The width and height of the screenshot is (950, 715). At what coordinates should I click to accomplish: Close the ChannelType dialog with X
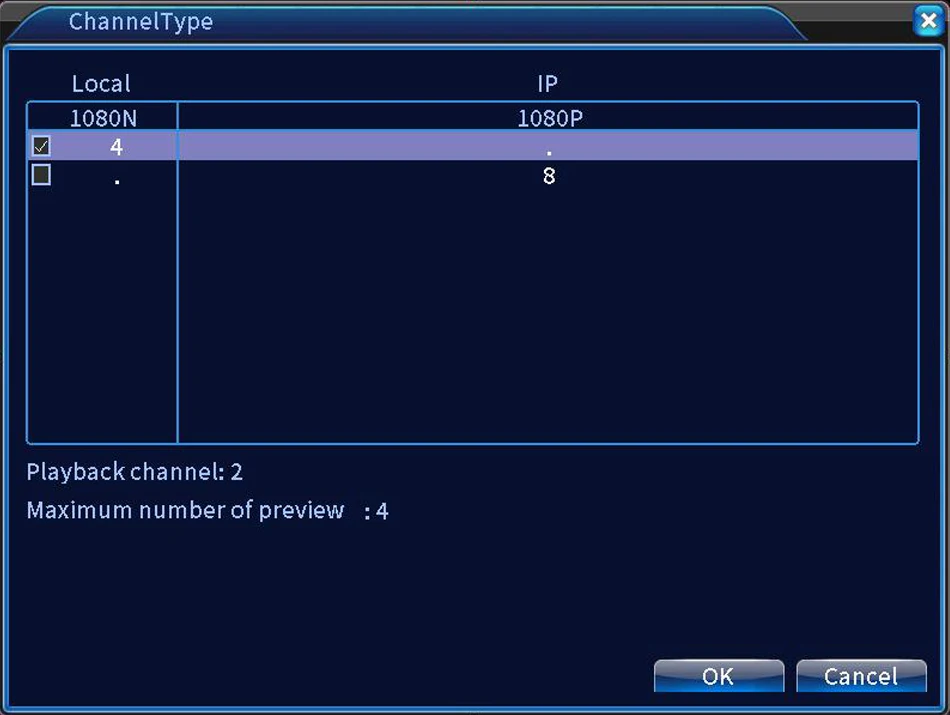pyautogui.click(x=928, y=21)
